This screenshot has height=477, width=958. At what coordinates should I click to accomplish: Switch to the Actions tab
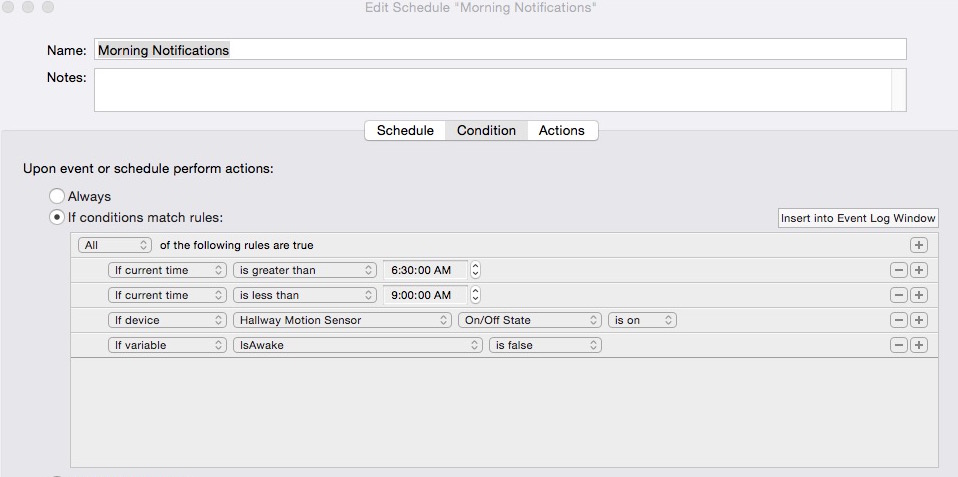pyautogui.click(x=562, y=131)
